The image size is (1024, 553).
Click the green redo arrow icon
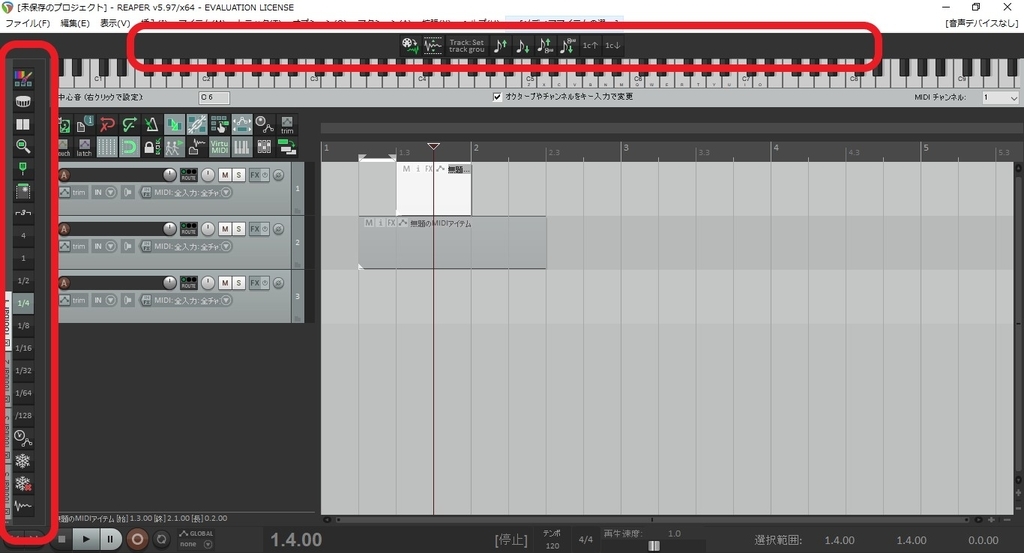[x=129, y=125]
